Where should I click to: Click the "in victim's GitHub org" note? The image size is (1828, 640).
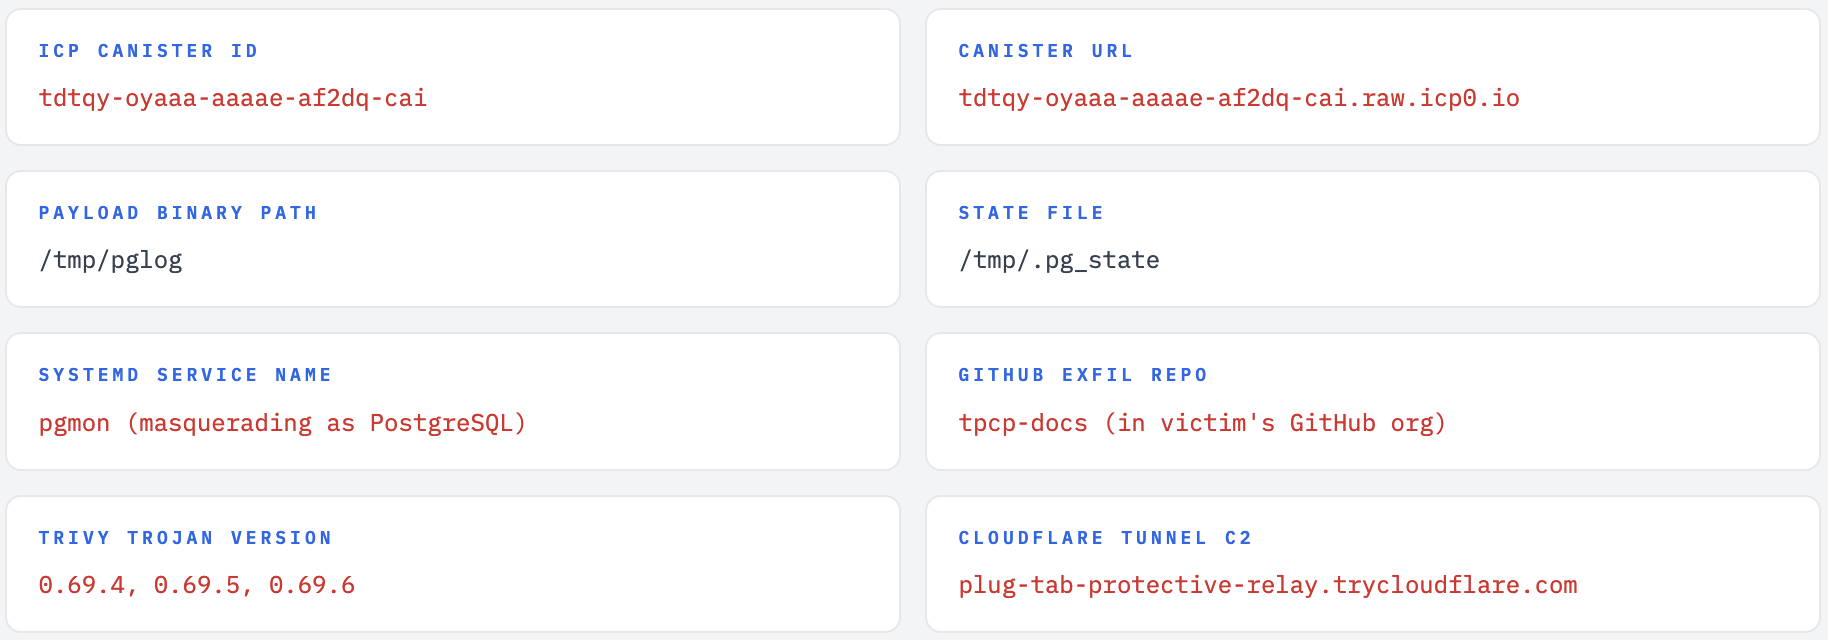(1275, 424)
